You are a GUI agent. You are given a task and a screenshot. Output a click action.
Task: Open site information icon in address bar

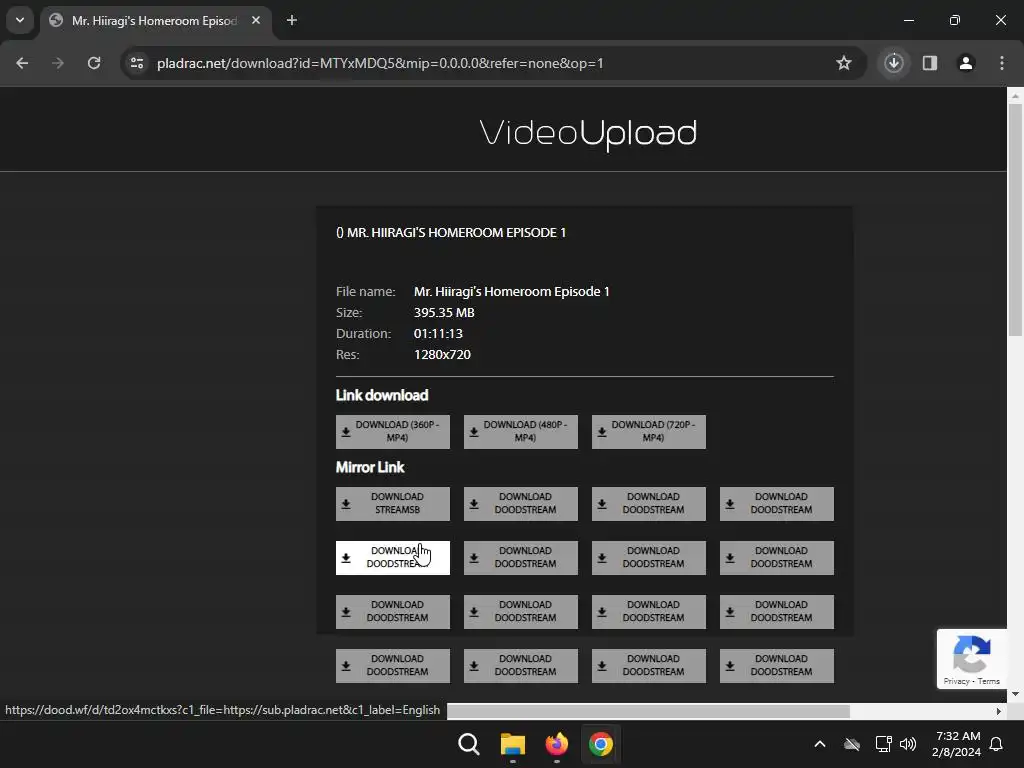pos(137,63)
